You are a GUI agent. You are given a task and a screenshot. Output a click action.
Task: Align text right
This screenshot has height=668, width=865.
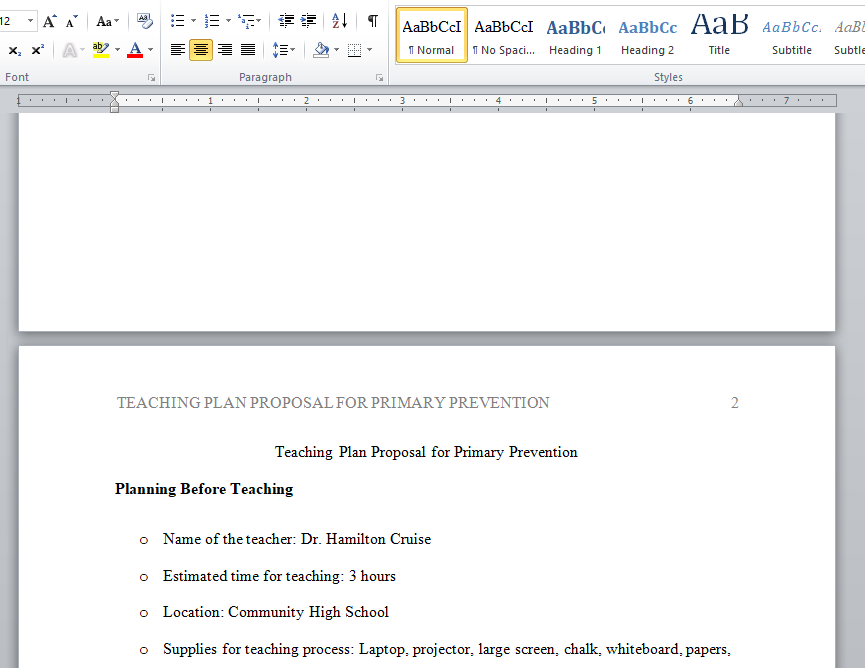point(225,50)
